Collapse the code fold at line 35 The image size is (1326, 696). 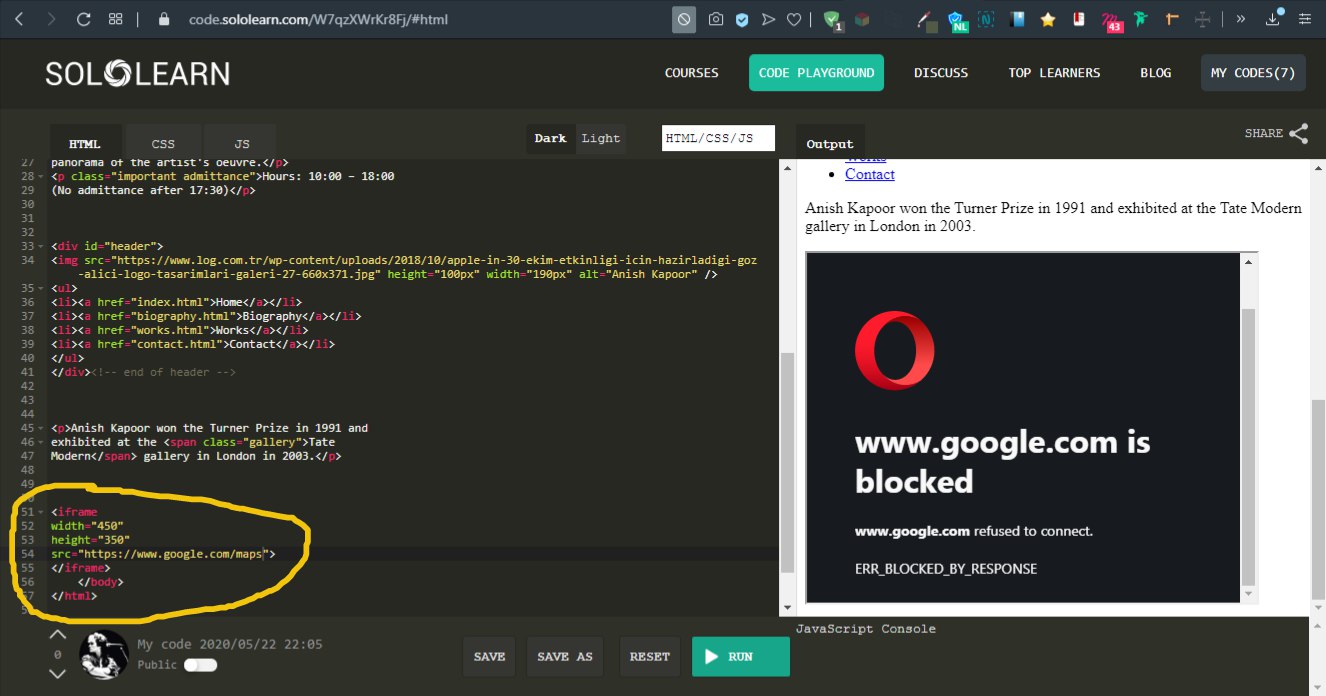(x=40, y=288)
